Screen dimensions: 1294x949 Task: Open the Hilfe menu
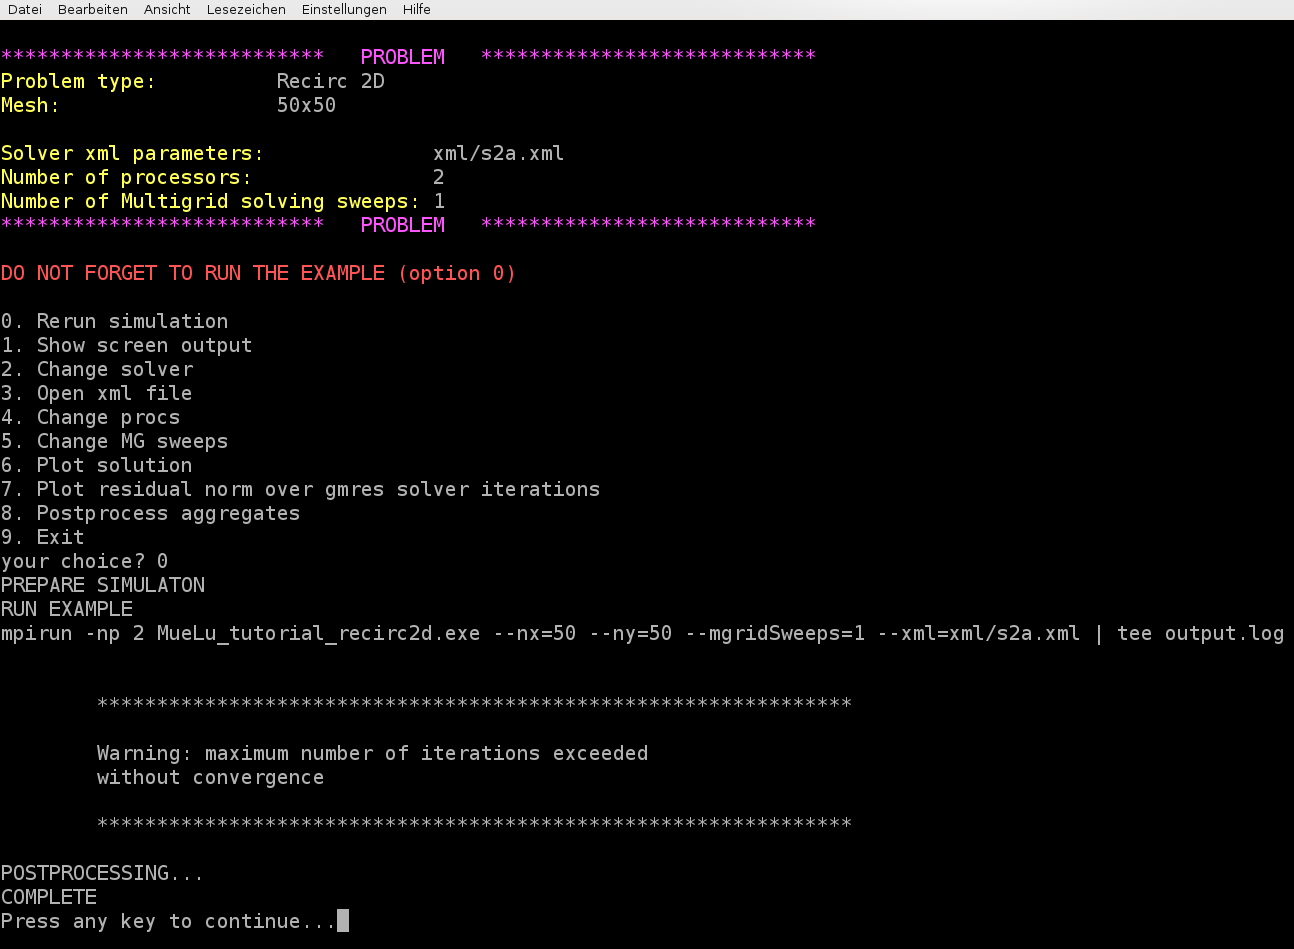(x=417, y=9)
